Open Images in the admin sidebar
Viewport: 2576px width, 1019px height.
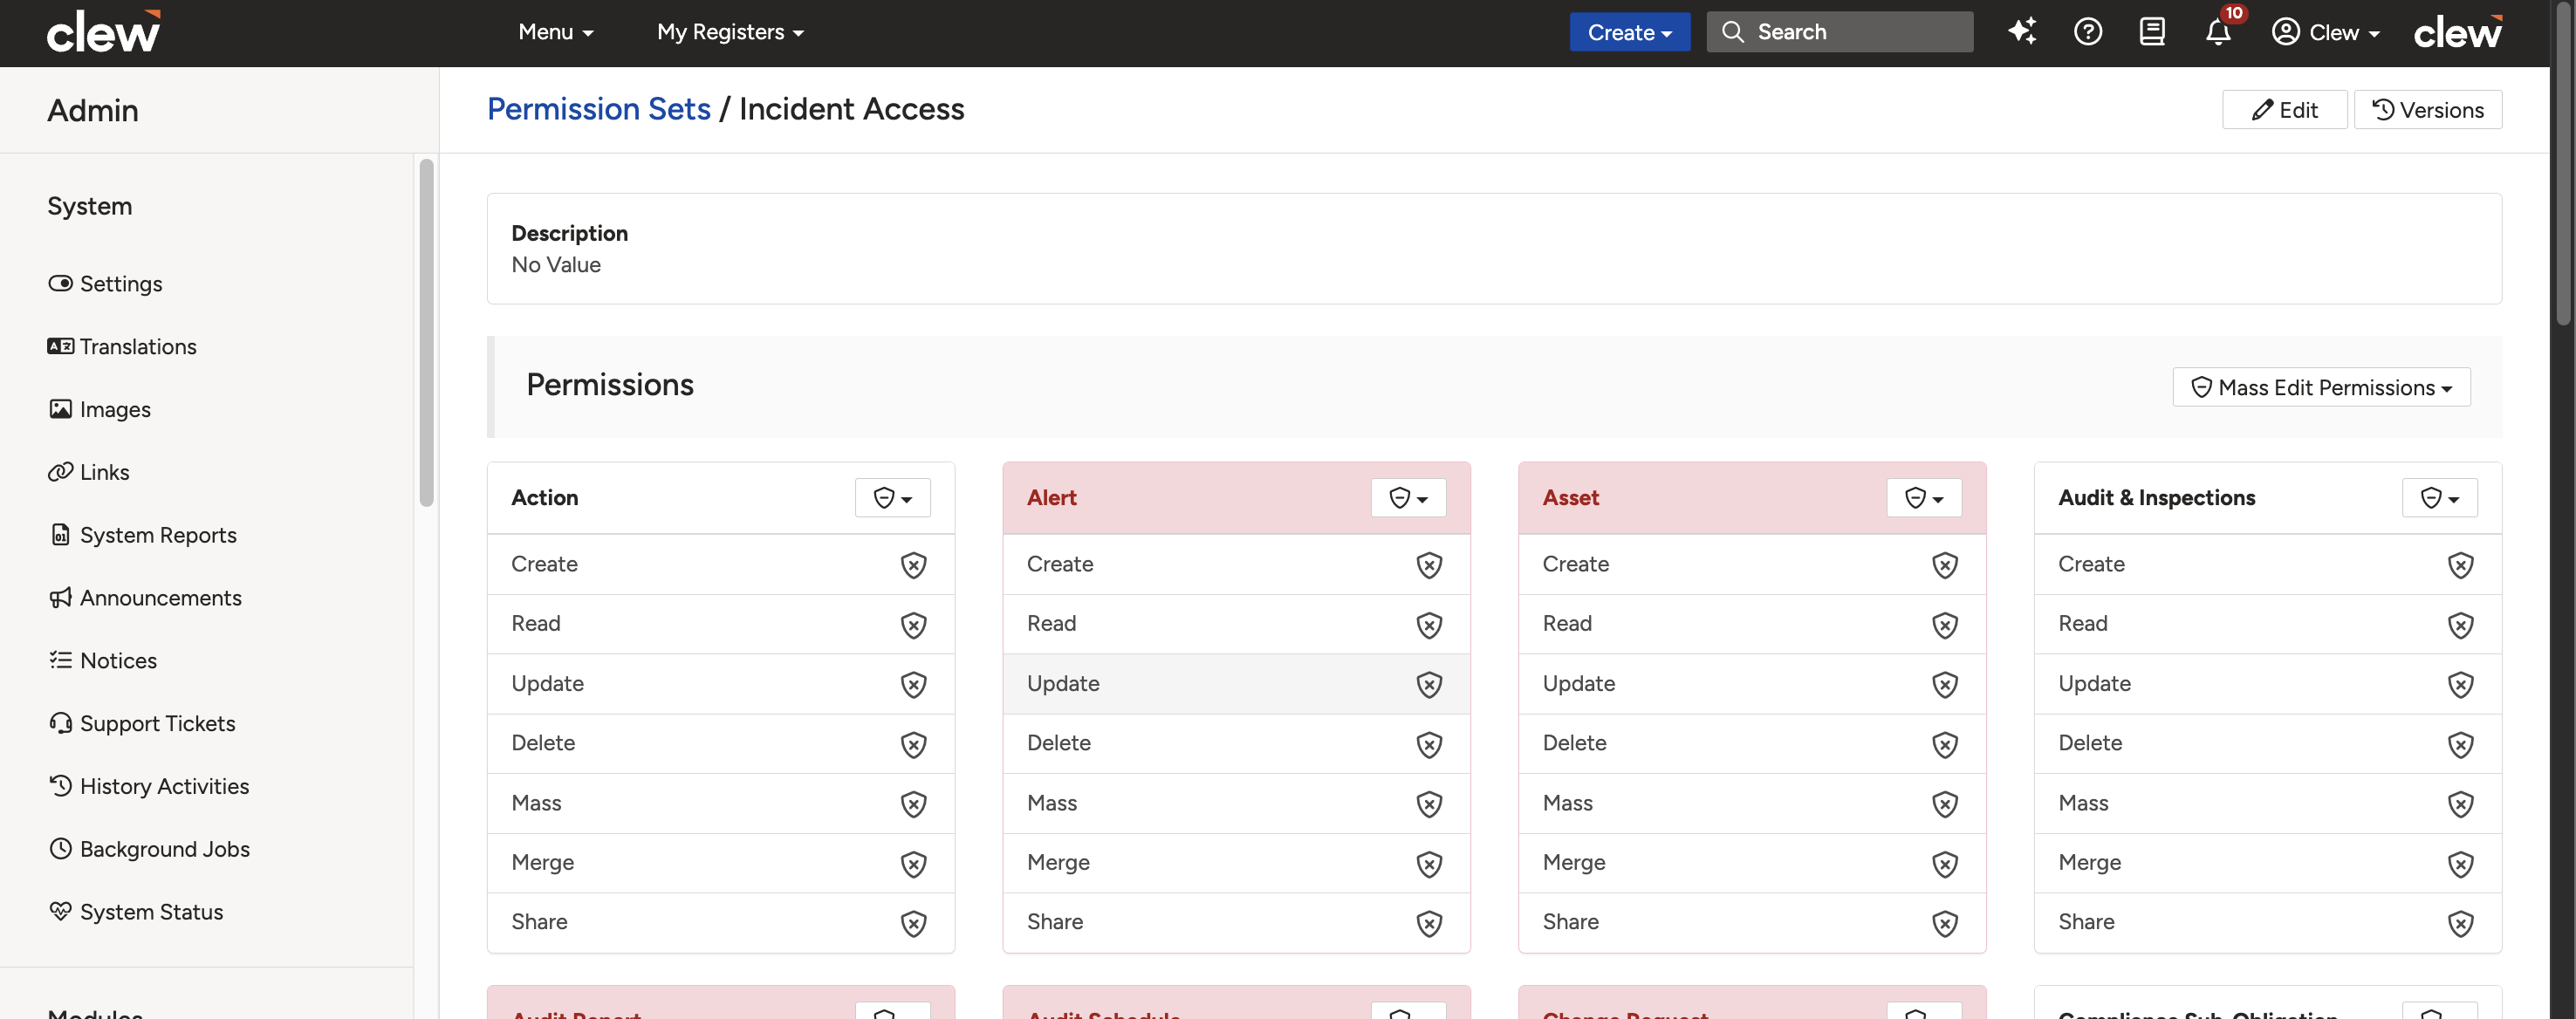(x=99, y=410)
